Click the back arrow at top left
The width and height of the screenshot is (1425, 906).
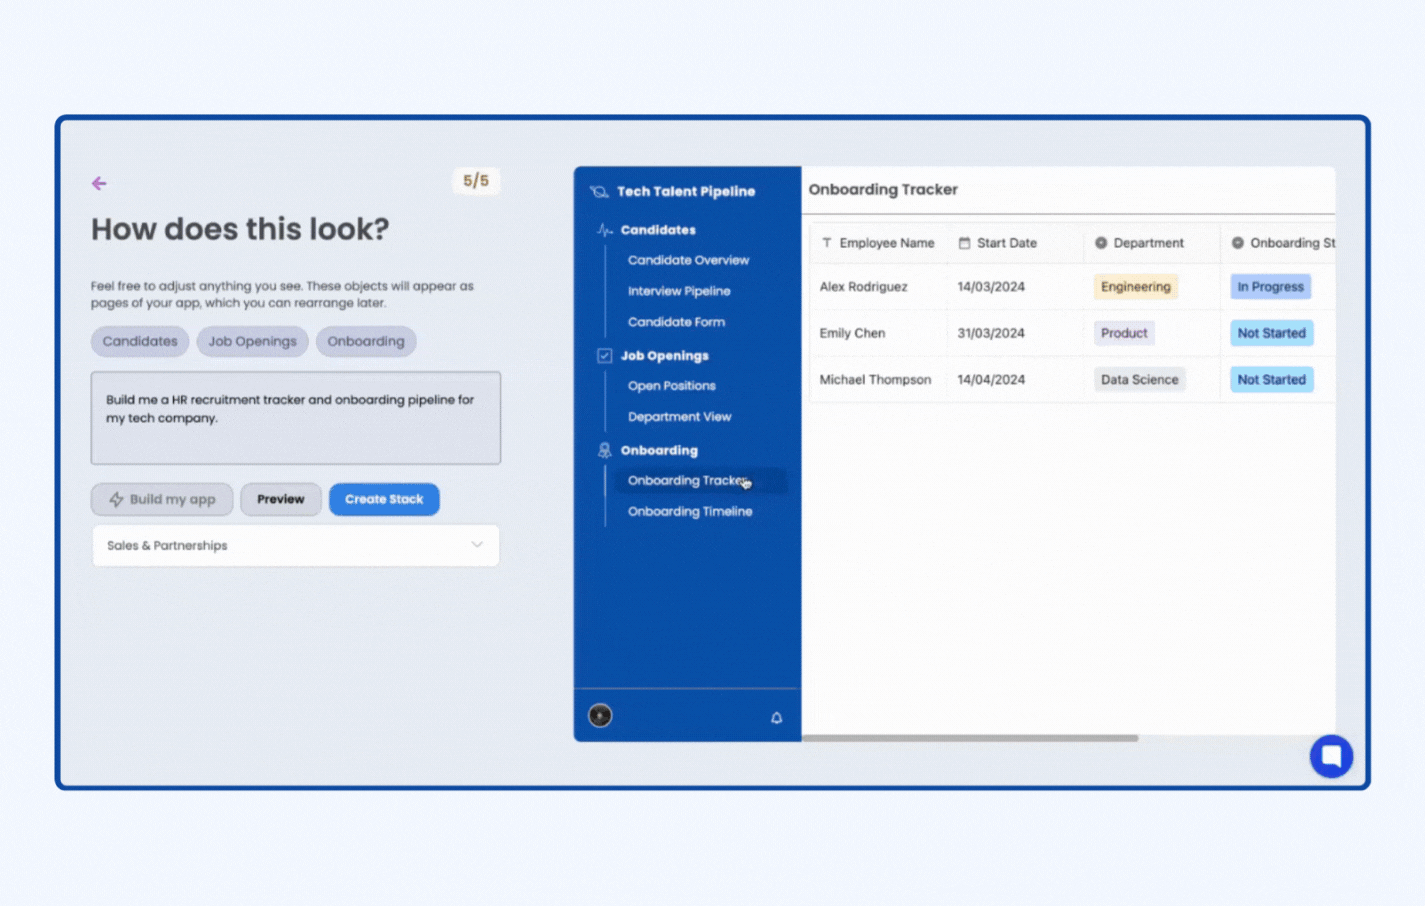(x=98, y=183)
